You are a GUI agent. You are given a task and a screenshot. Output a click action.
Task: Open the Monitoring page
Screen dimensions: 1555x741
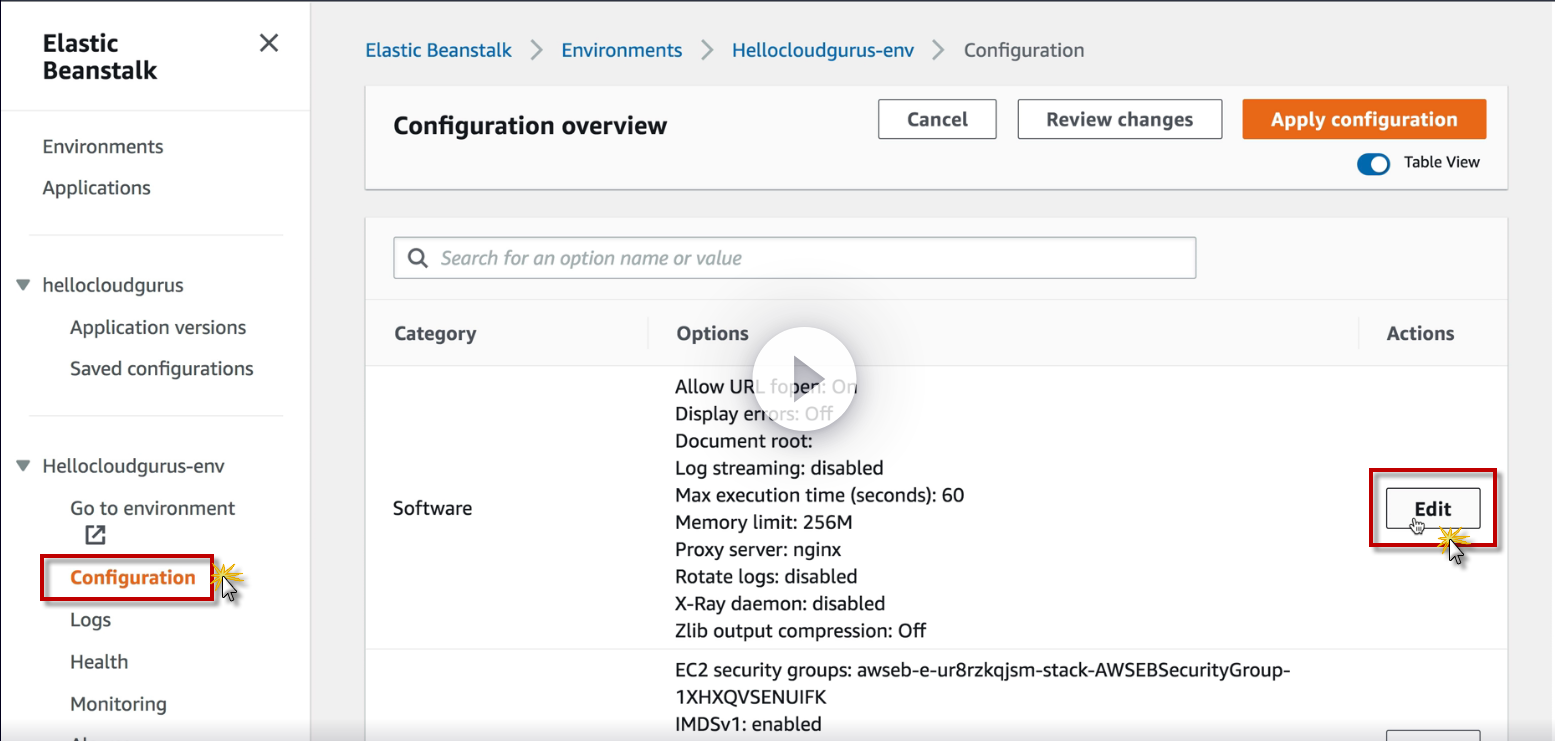point(118,704)
